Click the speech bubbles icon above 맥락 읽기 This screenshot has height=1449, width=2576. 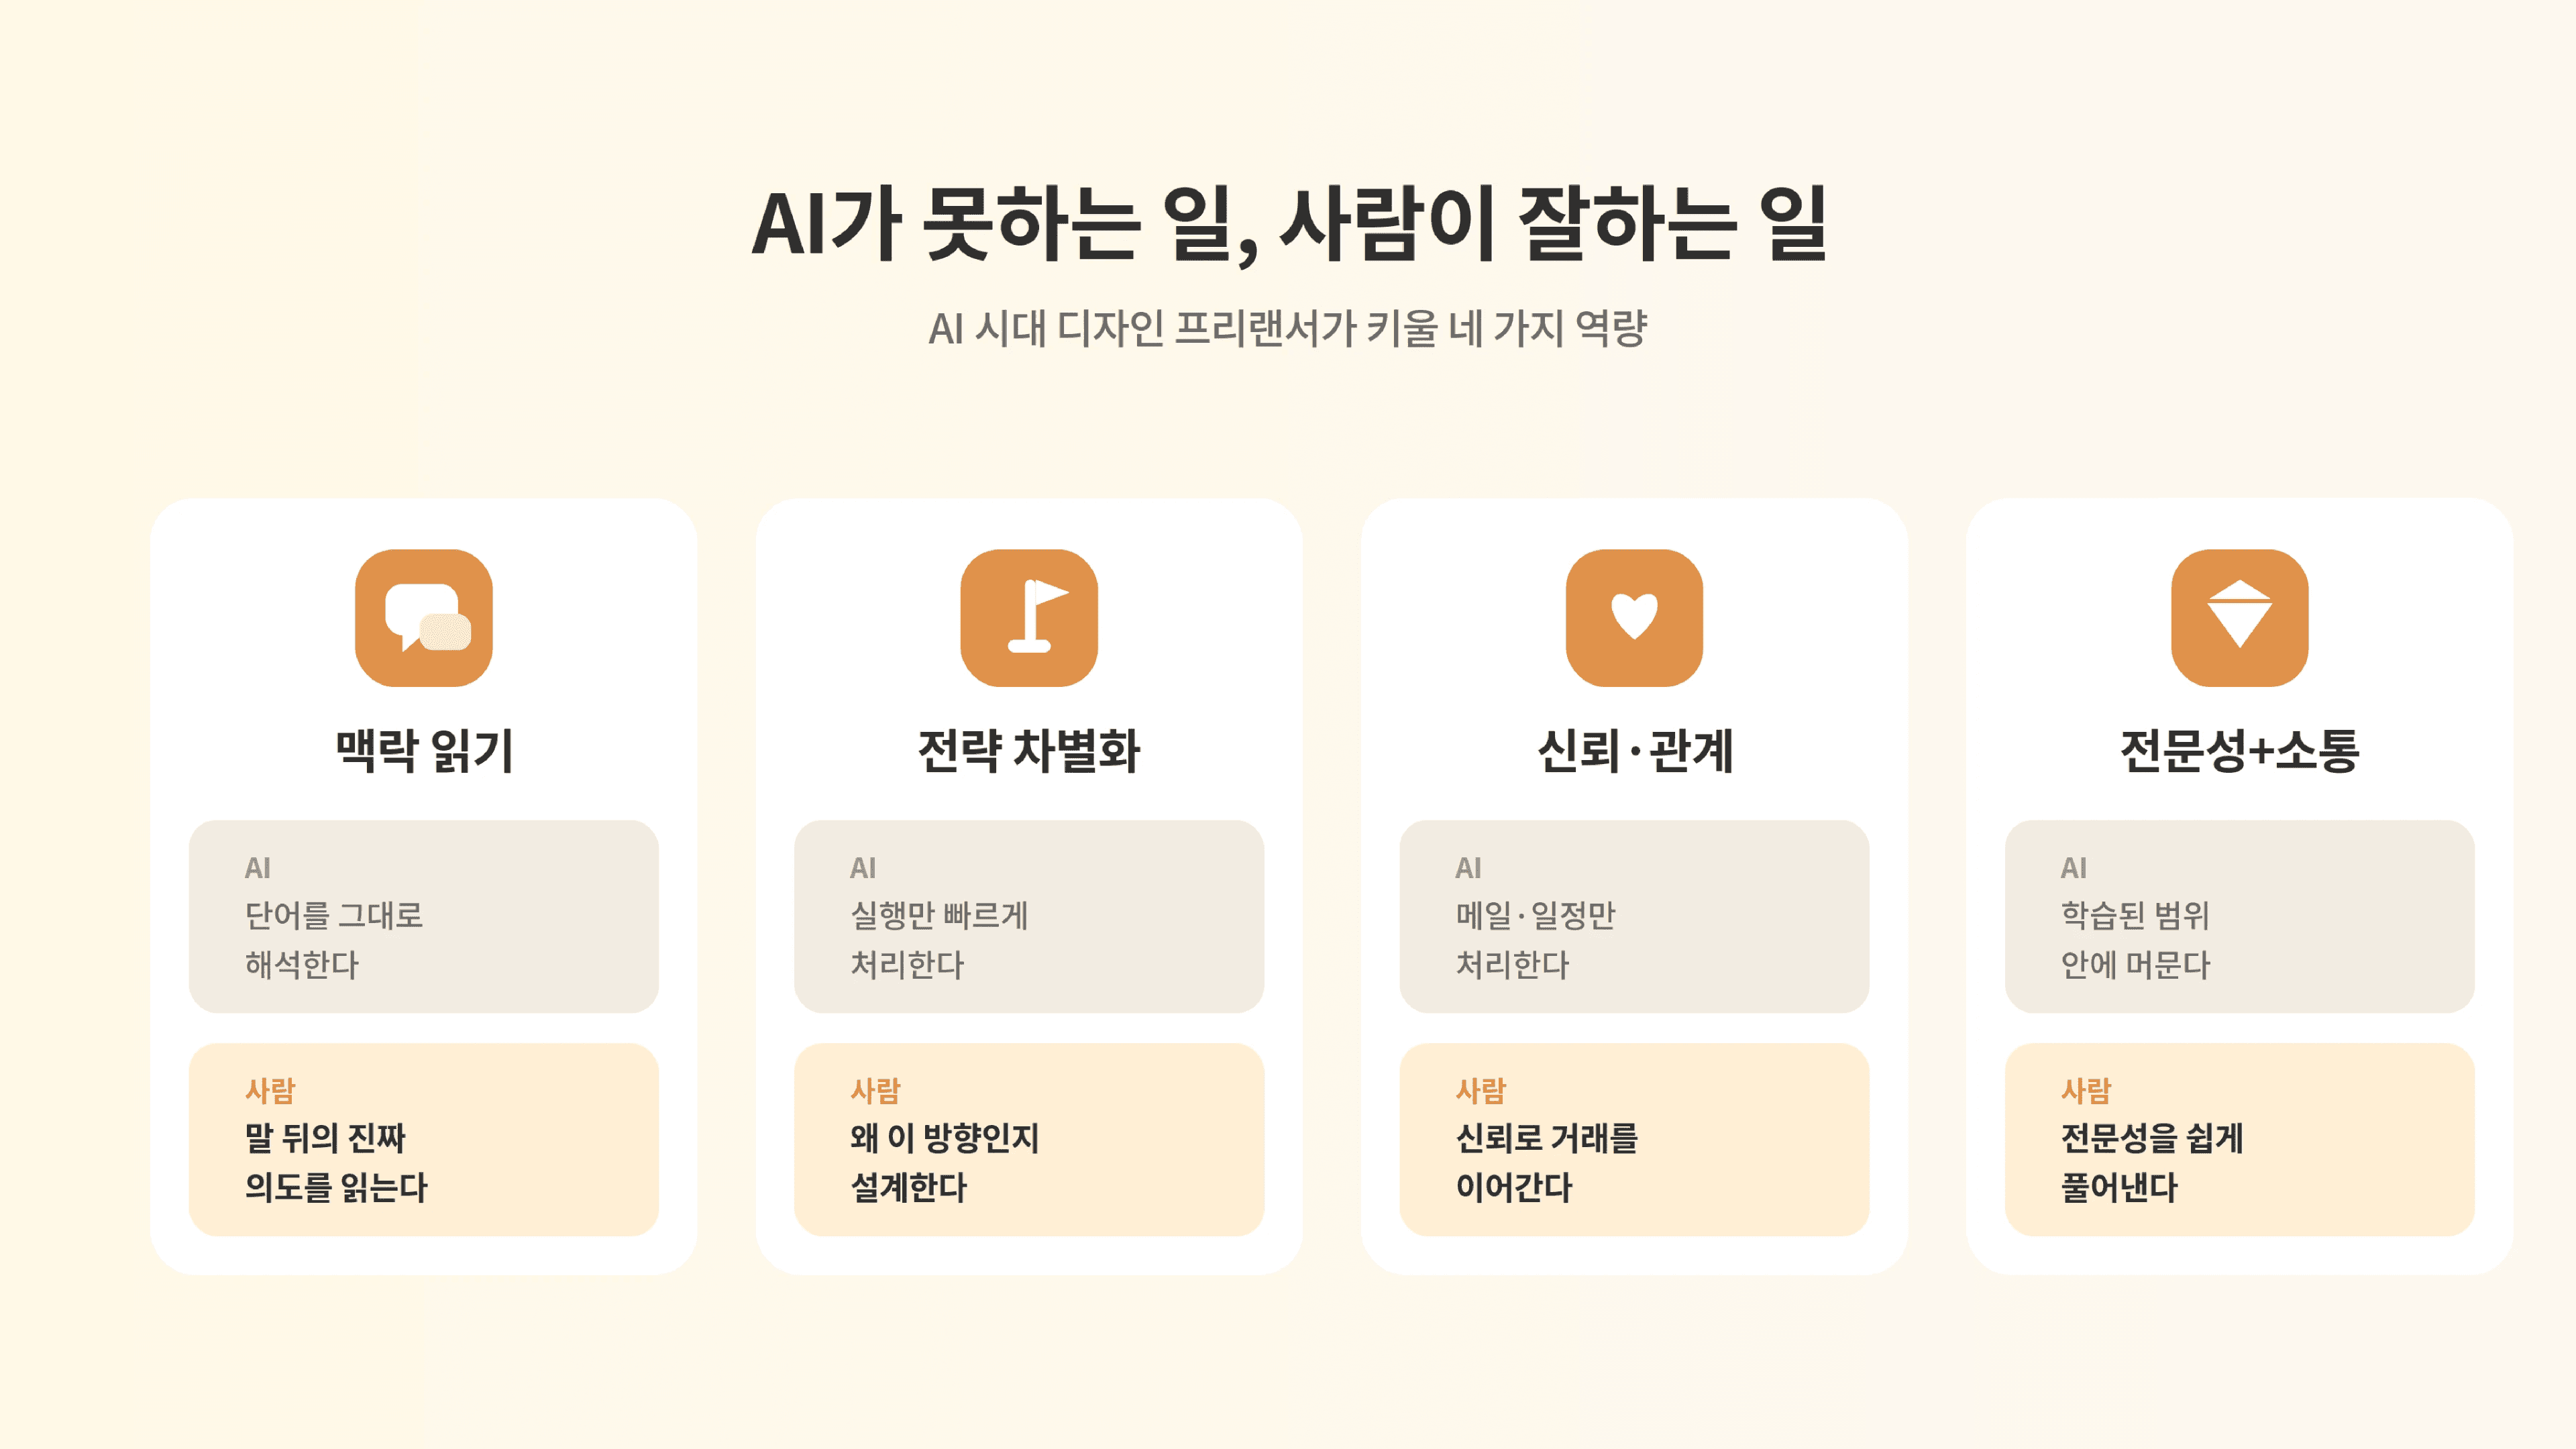[x=424, y=617]
